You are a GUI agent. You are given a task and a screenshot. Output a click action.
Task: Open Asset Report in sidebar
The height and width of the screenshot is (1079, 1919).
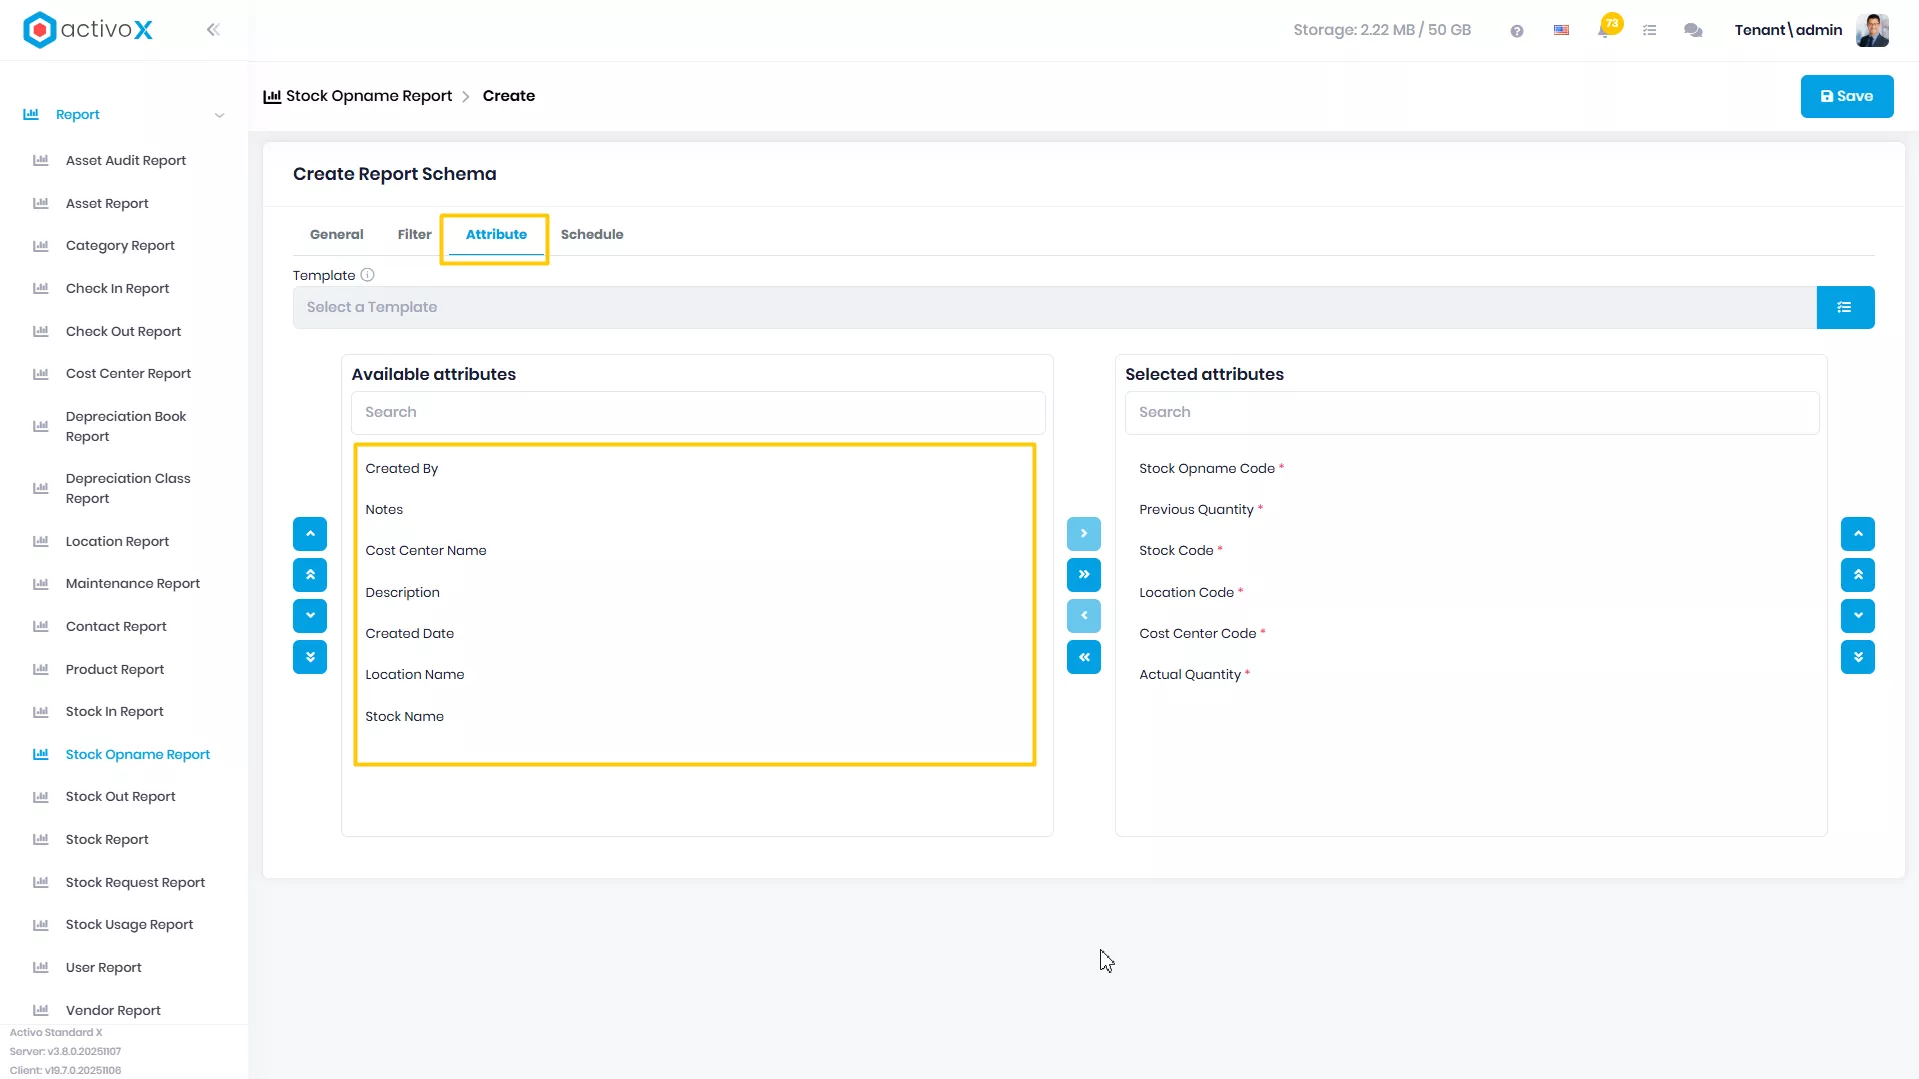click(x=107, y=204)
